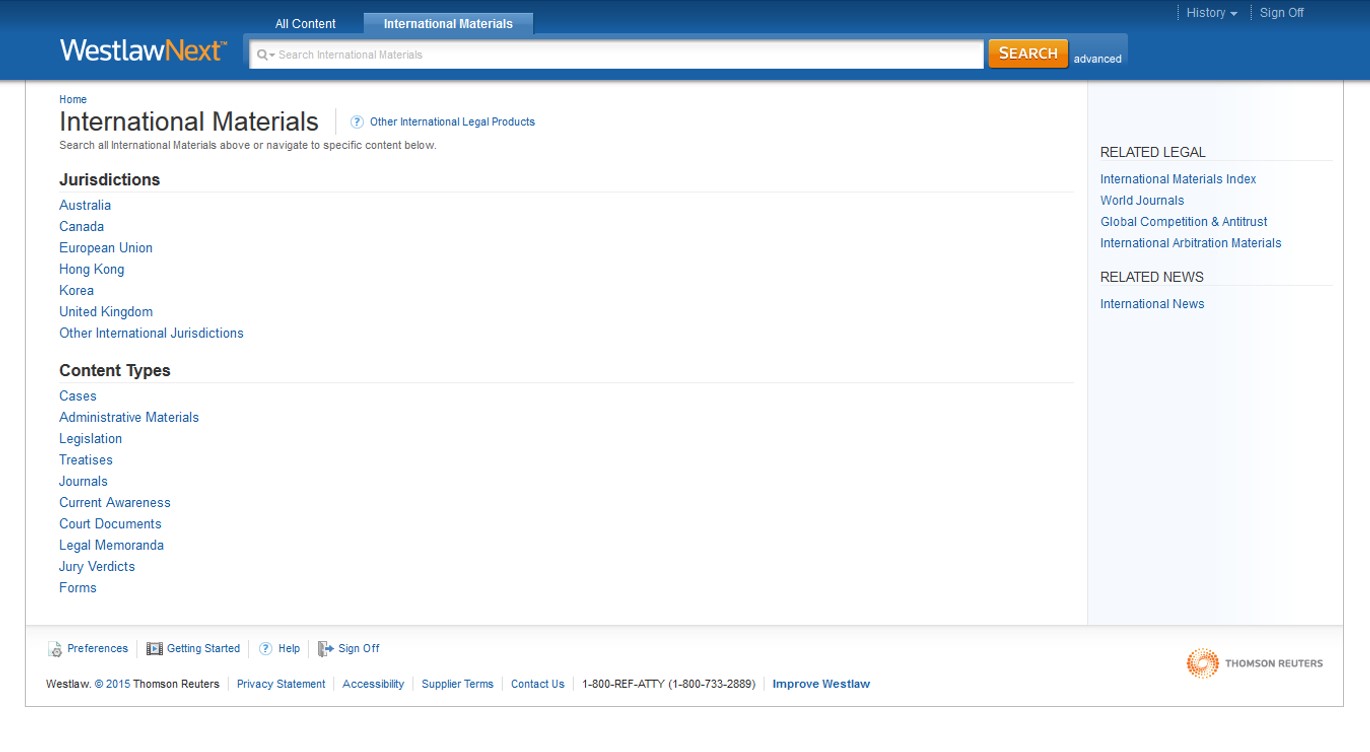
Task: Click the International Materials page heading
Action: click(x=189, y=122)
